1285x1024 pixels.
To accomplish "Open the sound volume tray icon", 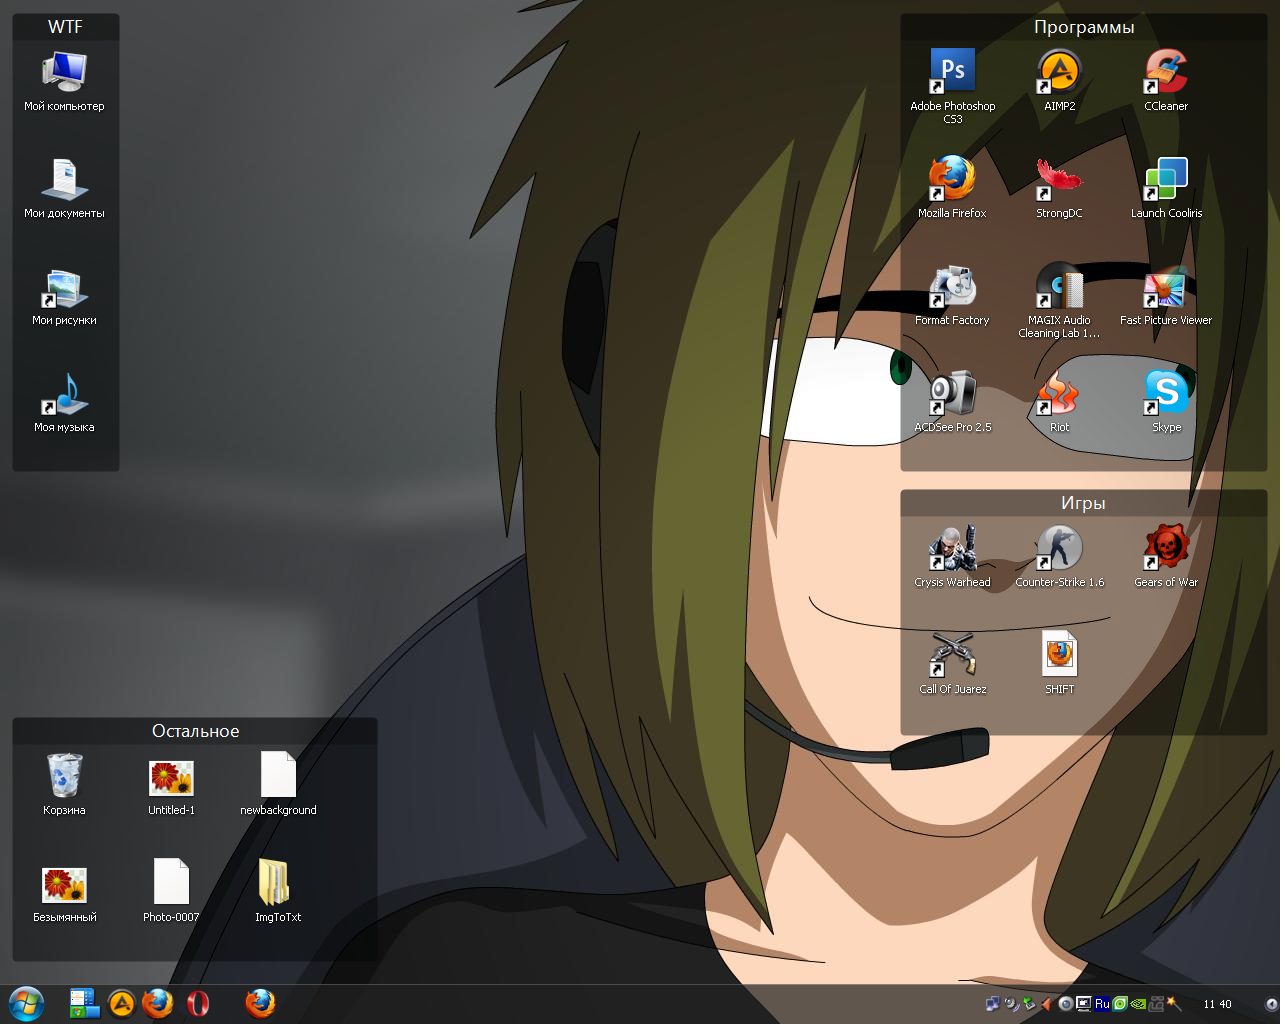I will (x=1012, y=1003).
